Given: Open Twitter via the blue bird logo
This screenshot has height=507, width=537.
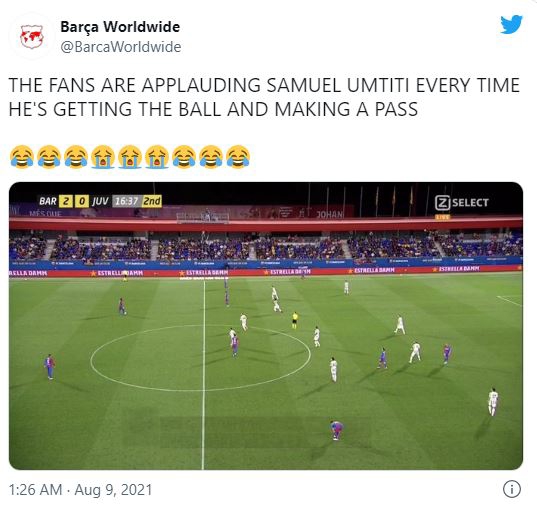Looking at the screenshot, I should point(511,25).
